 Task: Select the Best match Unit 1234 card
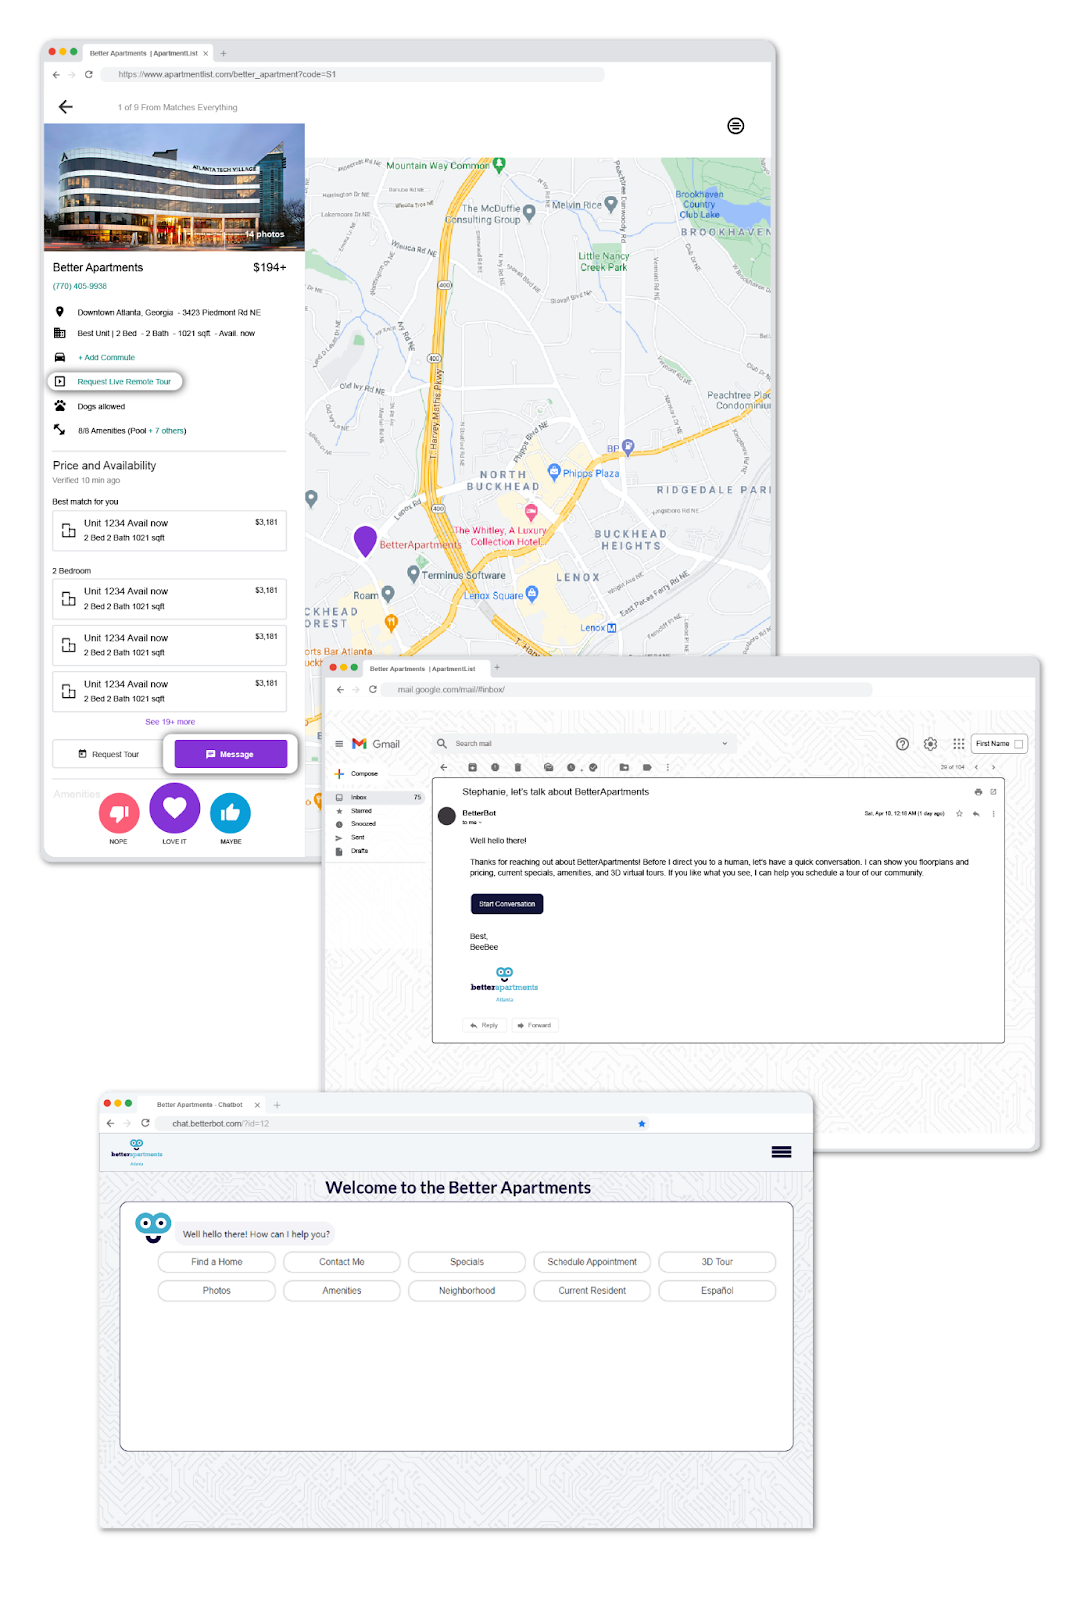click(x=170, y=531)
